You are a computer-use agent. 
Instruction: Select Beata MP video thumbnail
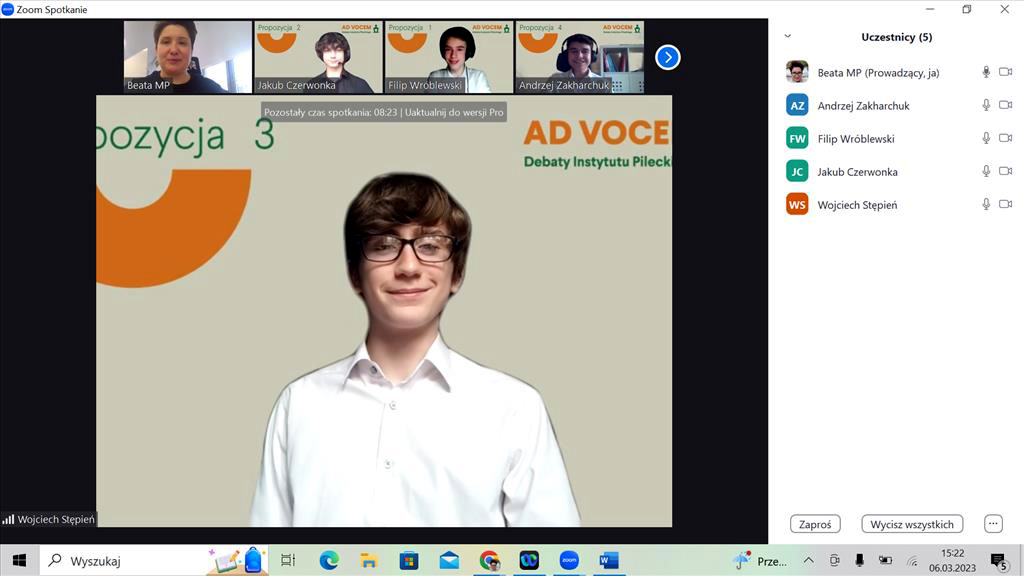(x=187, y=57)
